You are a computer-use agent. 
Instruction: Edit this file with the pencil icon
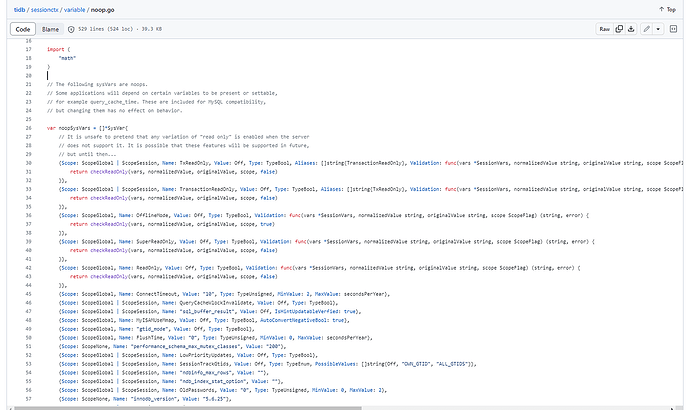[x=646, y=29]
